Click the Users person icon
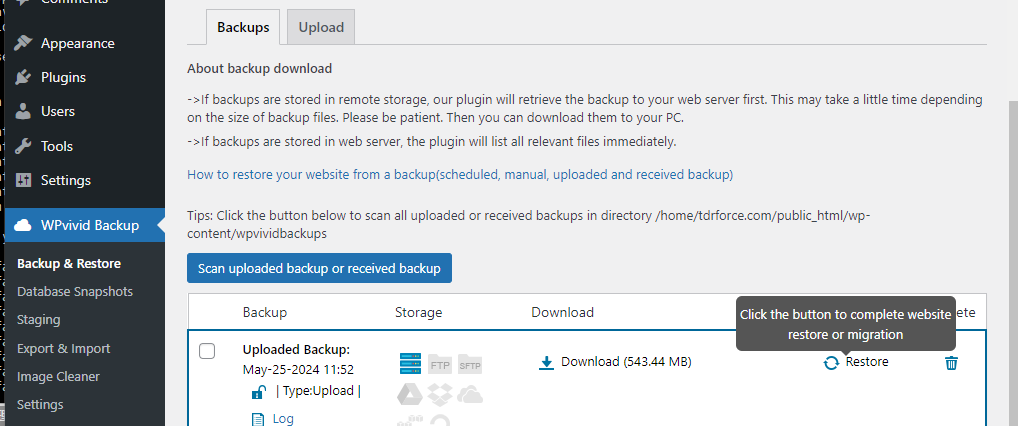The height and width of the screenshot is (426, 1018). [24, 111]
